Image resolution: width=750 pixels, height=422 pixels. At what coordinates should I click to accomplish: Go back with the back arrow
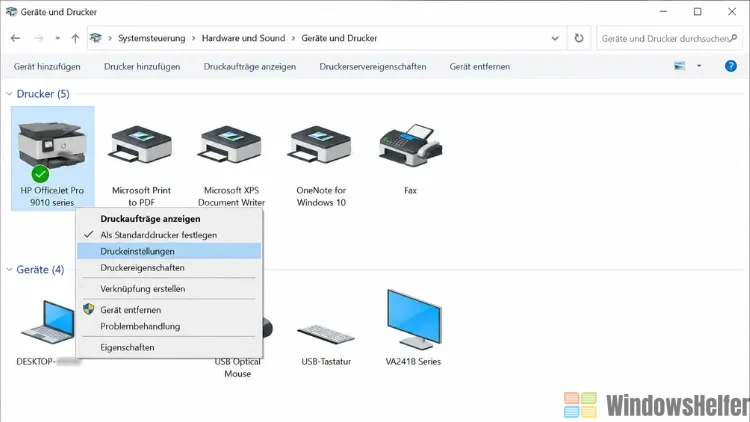(15, 38)
